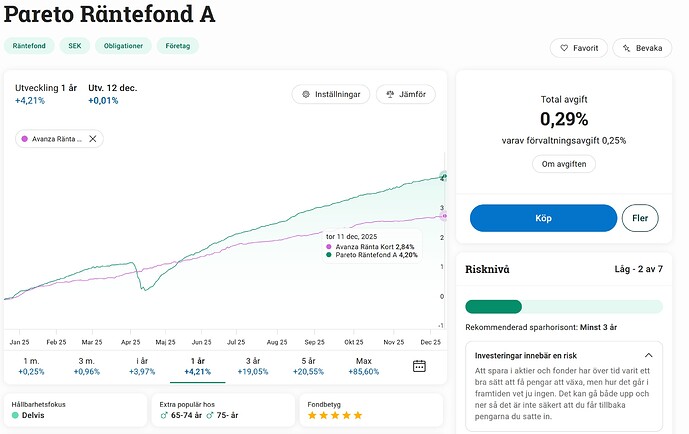
Task: Select the 3 år period tab
Action: coord(252,366)
